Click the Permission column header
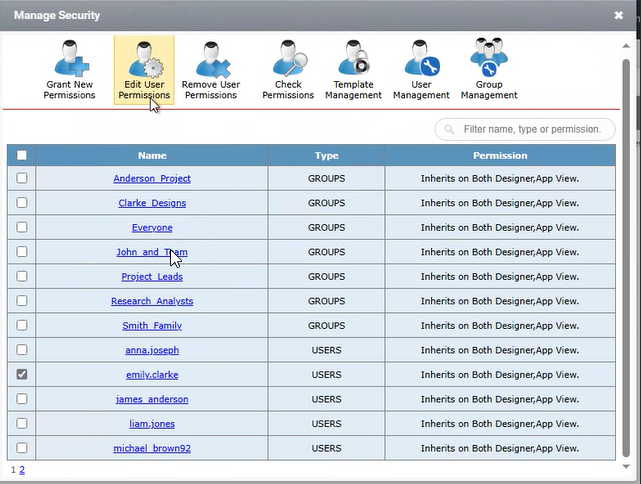641x484 pixels. point(500,155)
